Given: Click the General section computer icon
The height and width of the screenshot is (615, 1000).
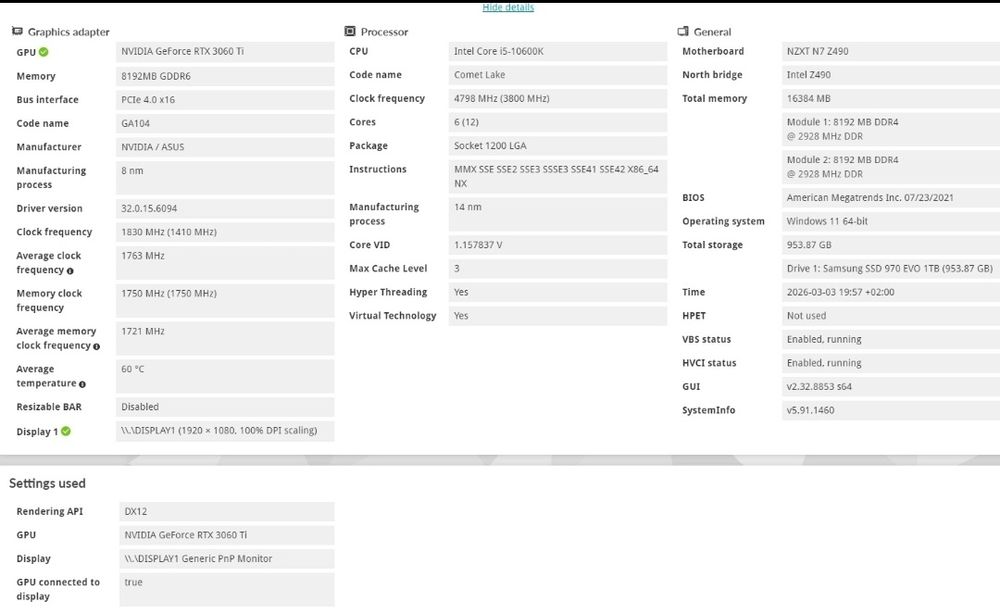Looking at the screenshot, I should (x=682, y=31).
